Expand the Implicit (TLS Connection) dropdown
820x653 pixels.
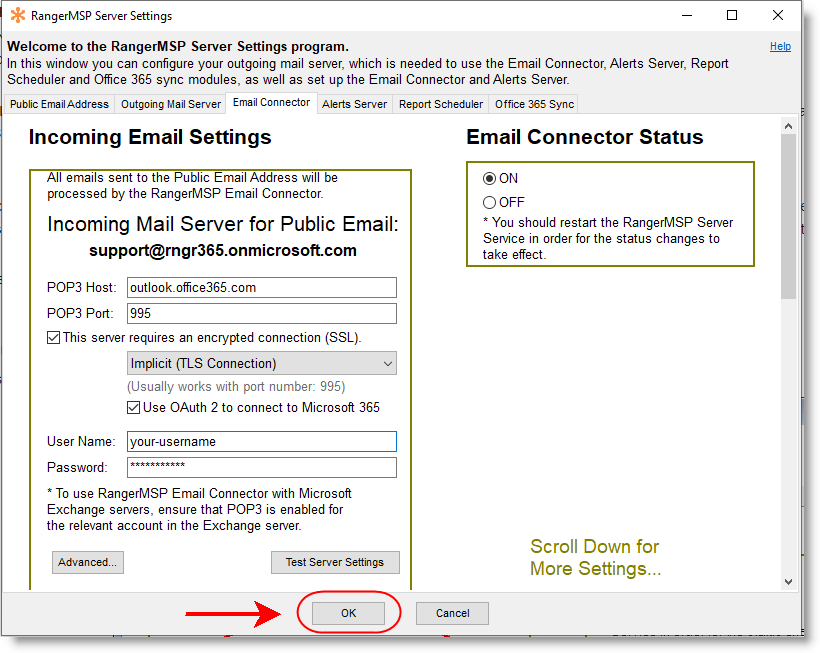[x=261, y=363]
